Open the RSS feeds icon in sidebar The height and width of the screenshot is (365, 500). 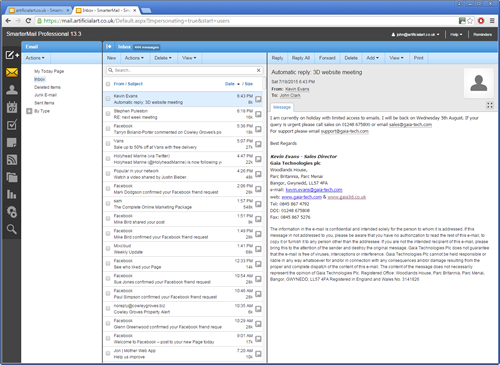coord(12,160)
